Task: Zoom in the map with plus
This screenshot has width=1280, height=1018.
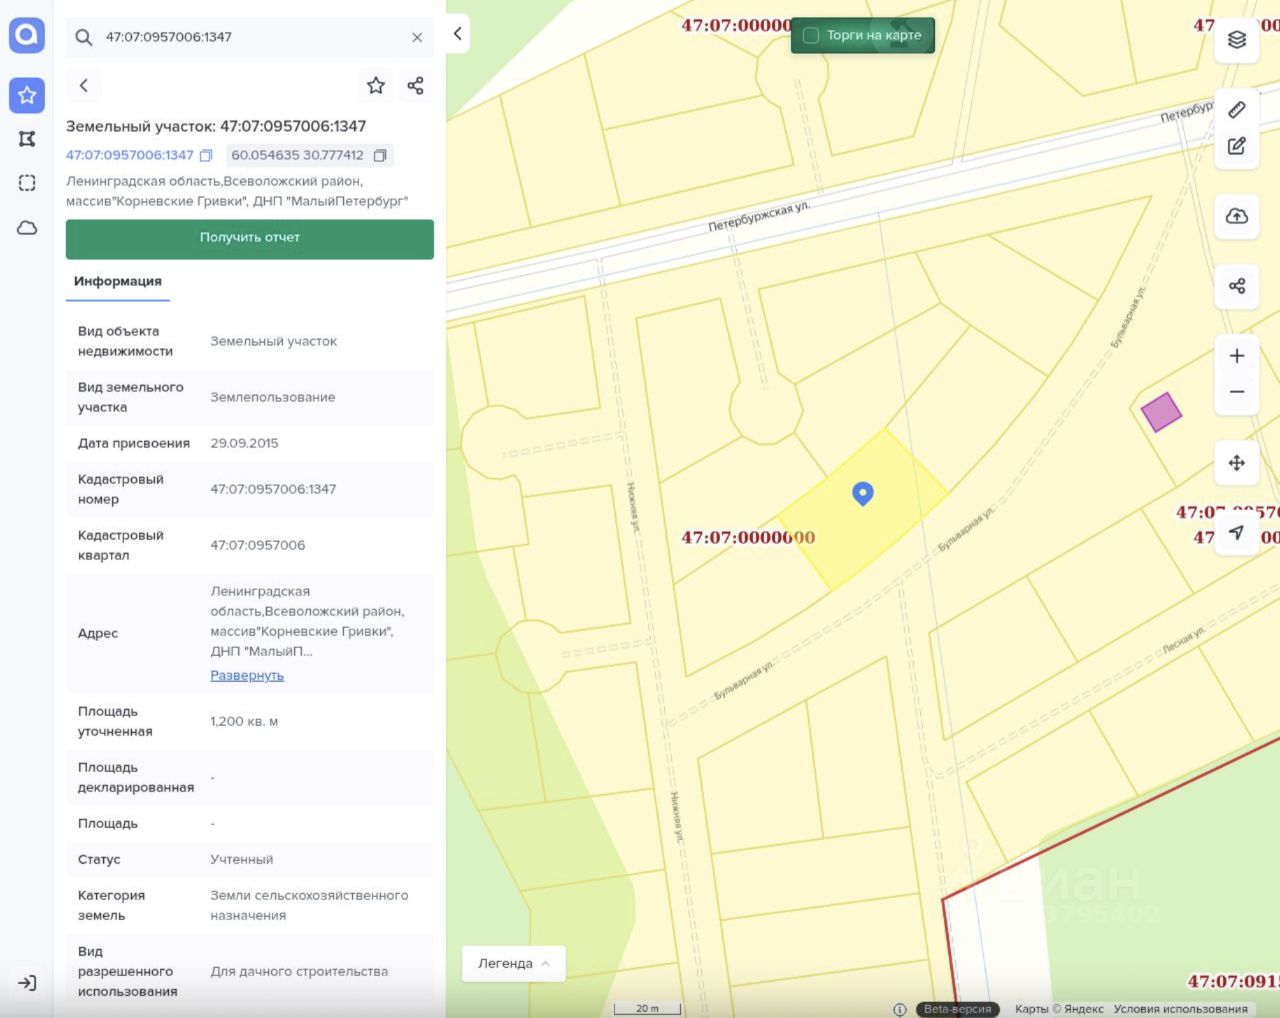Action: 1237,356
